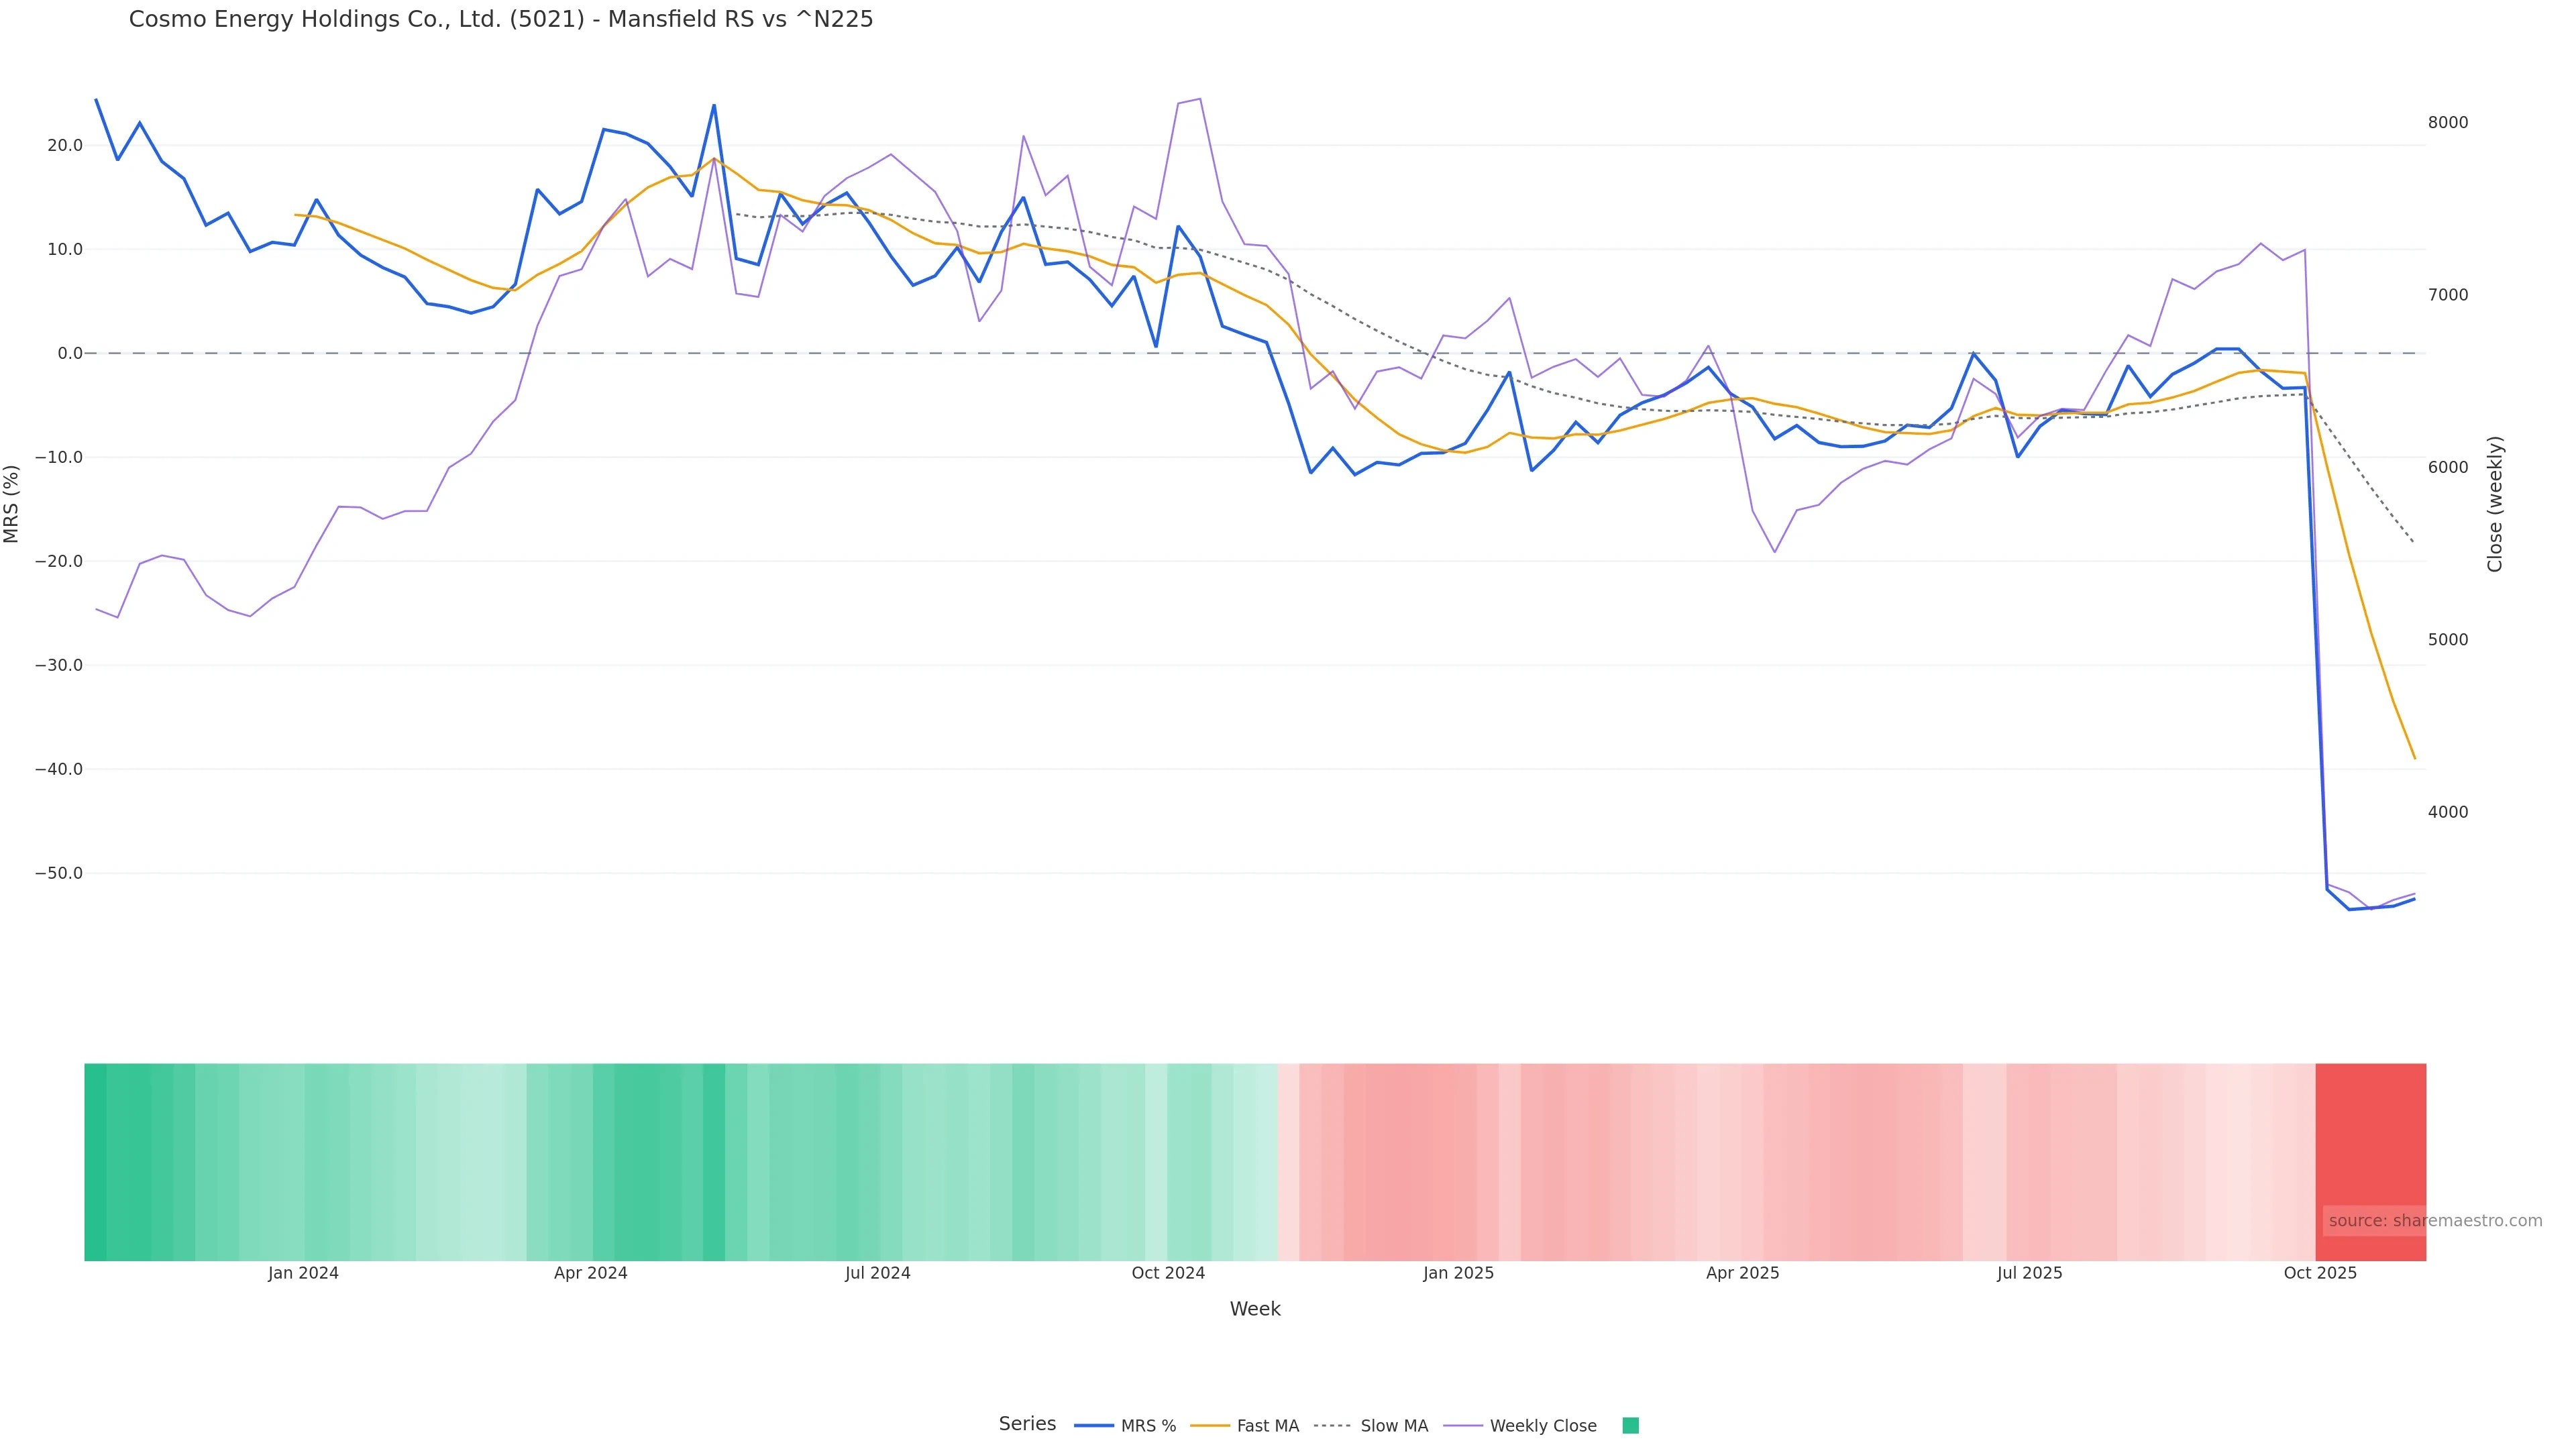2576x1449 pixels.
Task: Hide the Fast MA series via its legend label
Action: [1267, 1426]
